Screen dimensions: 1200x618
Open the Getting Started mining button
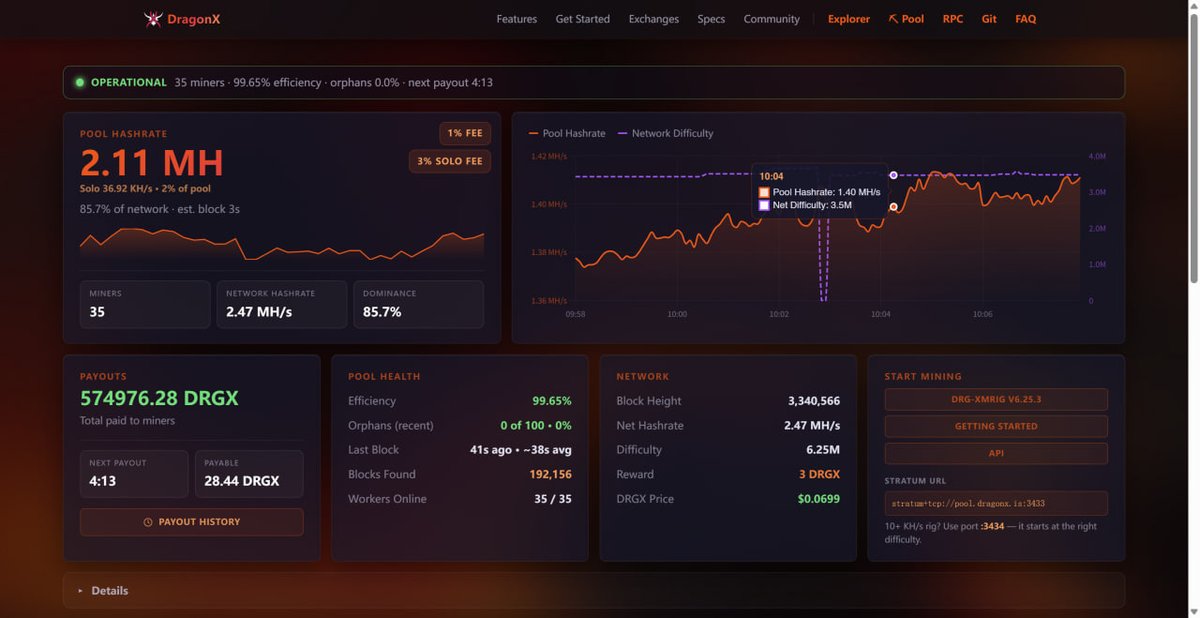click(996, 426)
